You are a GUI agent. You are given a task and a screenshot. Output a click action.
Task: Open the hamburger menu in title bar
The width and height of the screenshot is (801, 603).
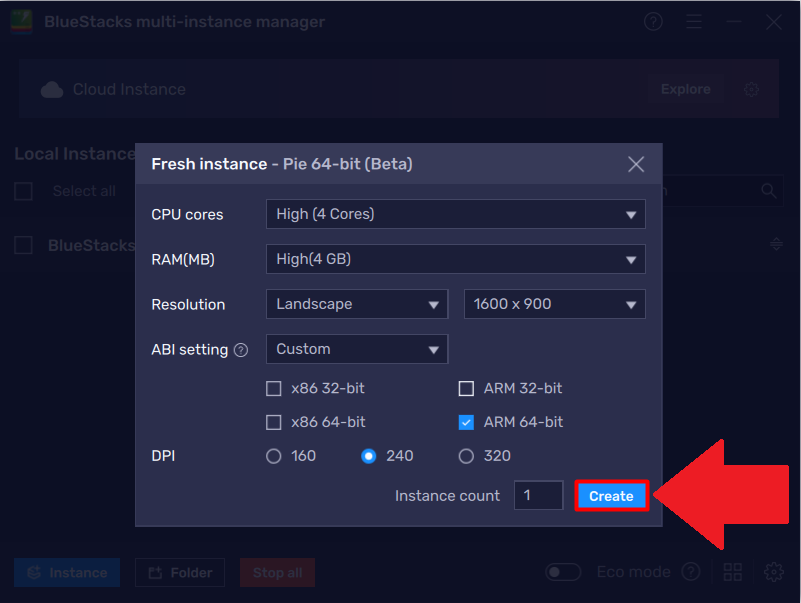(x=694, y=21)
